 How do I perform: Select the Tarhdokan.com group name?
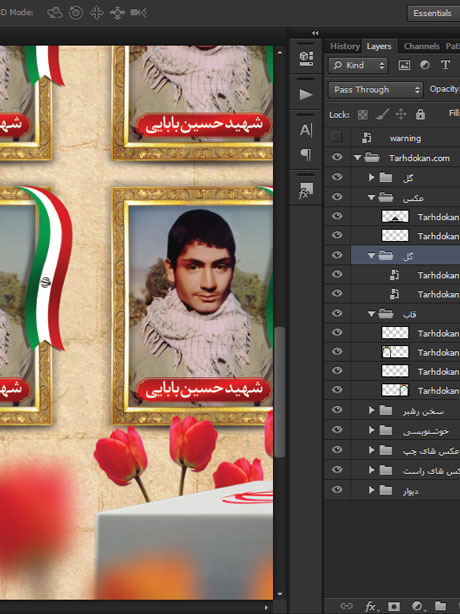[419, 158]
